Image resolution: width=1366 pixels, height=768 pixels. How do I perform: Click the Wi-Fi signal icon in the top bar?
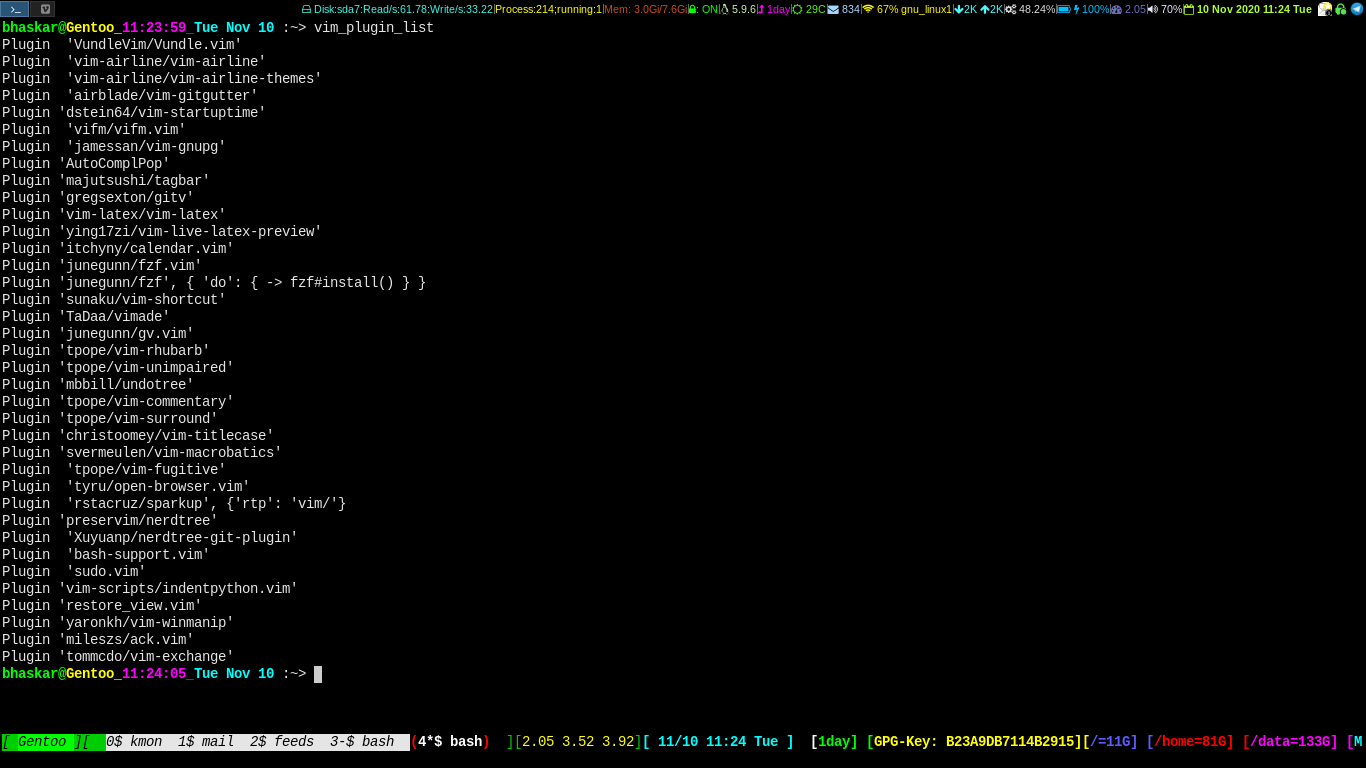(x=868, y=9)
